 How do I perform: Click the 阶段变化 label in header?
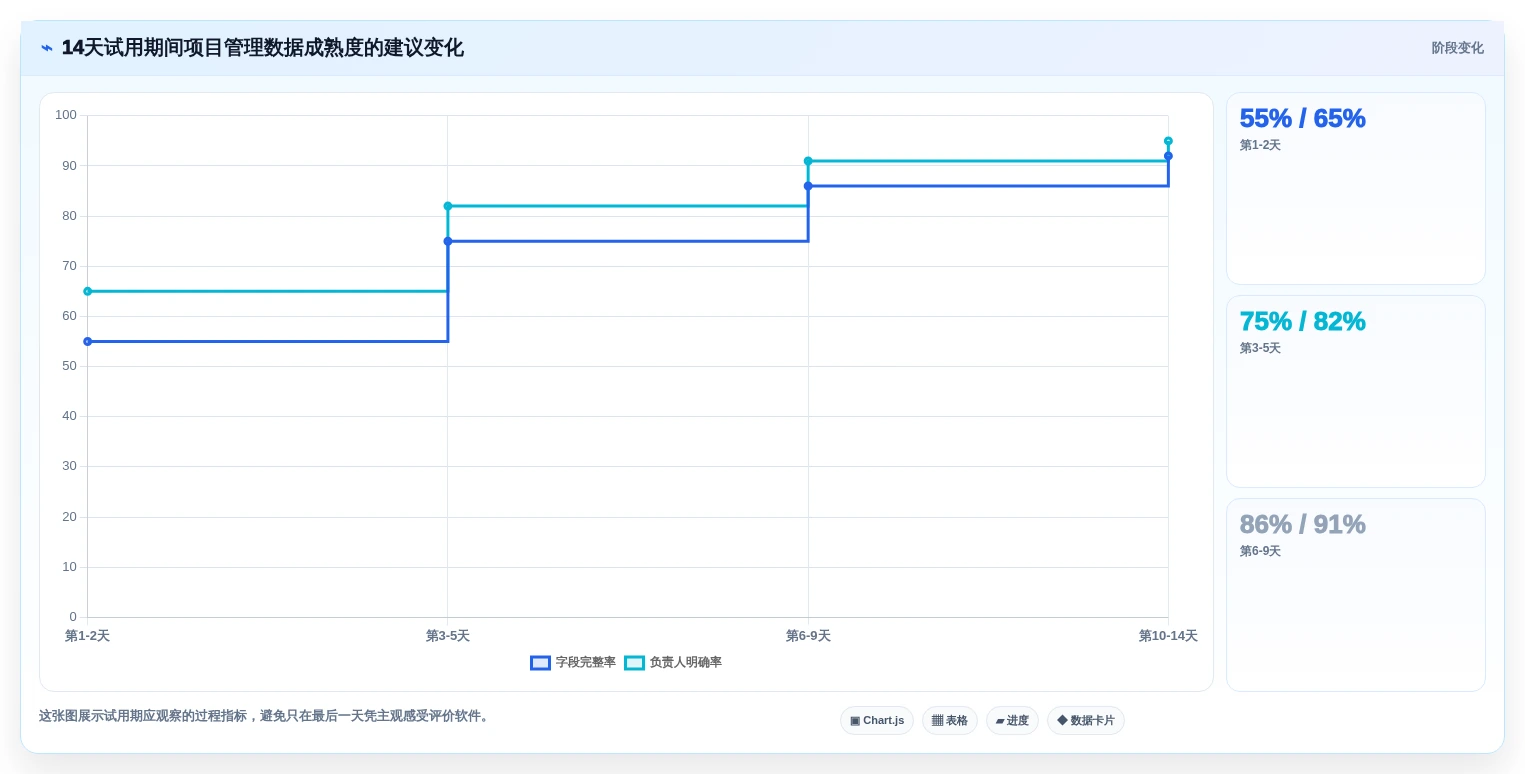click(x=1457, y=48)
